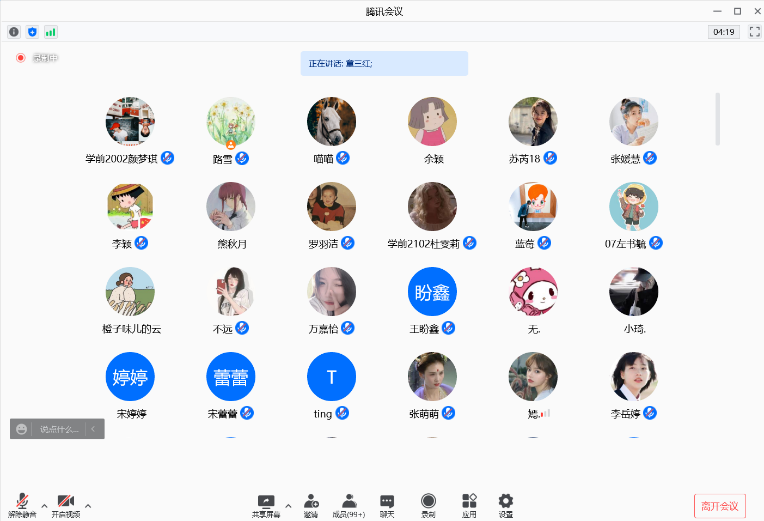Open the meeting info icon
This screenshot has height=521, width=764.
[x=14, y=32]
